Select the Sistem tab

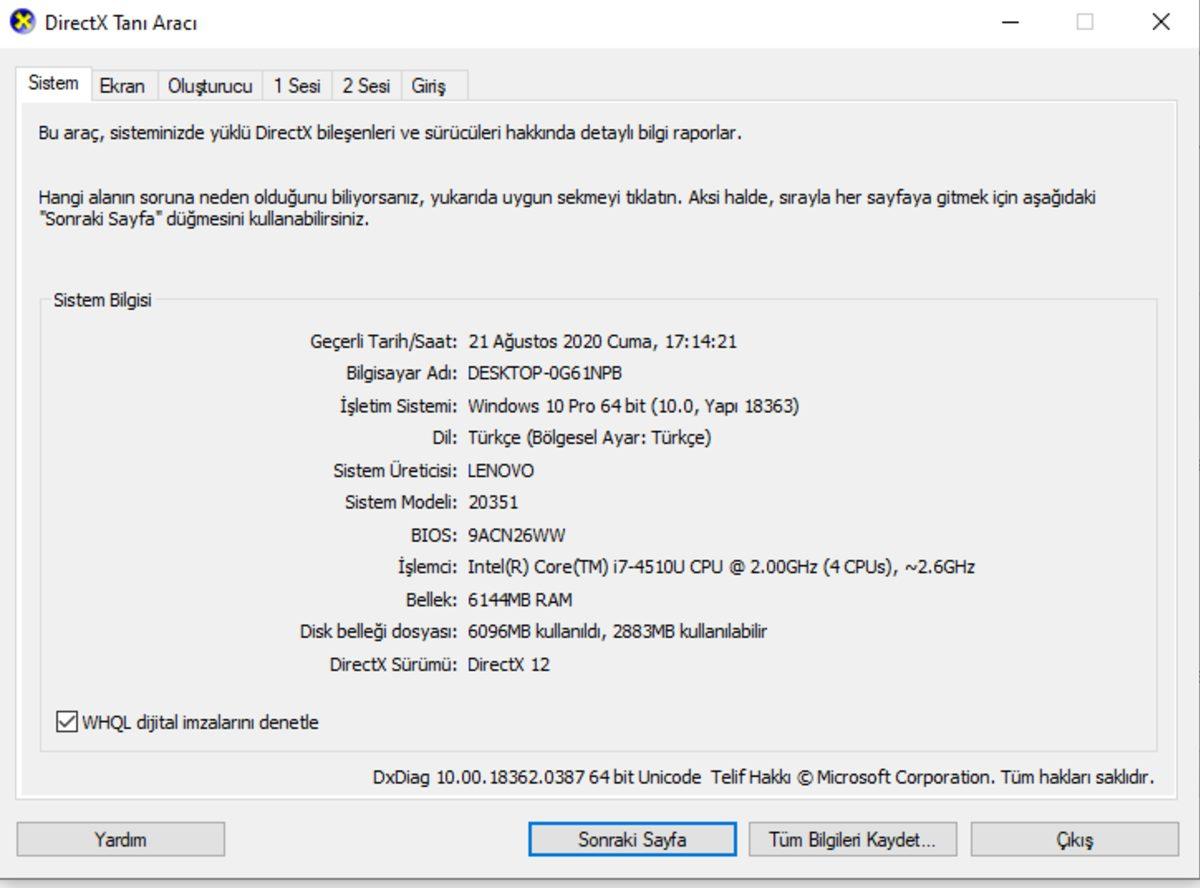pos(54,84)
